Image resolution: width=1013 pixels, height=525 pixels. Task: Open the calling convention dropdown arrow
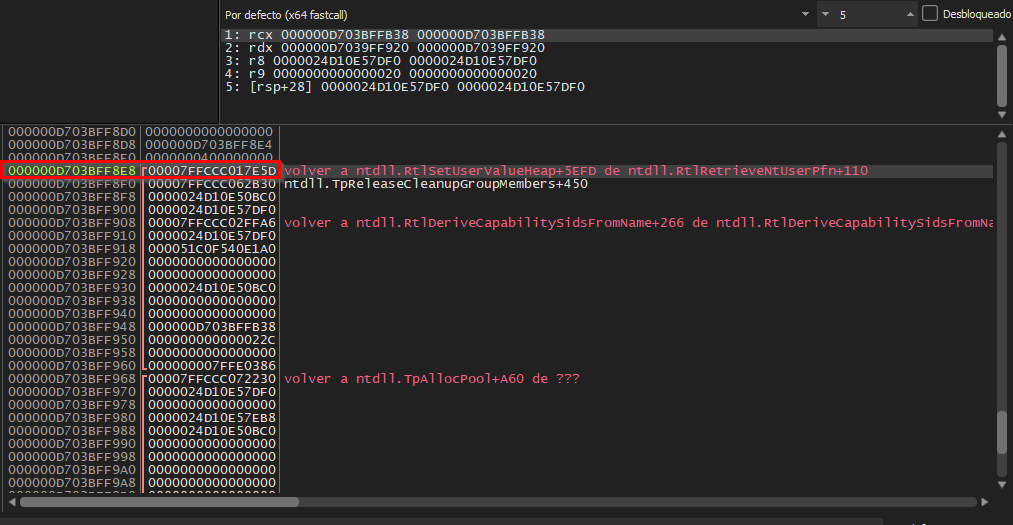pos(805,15)
